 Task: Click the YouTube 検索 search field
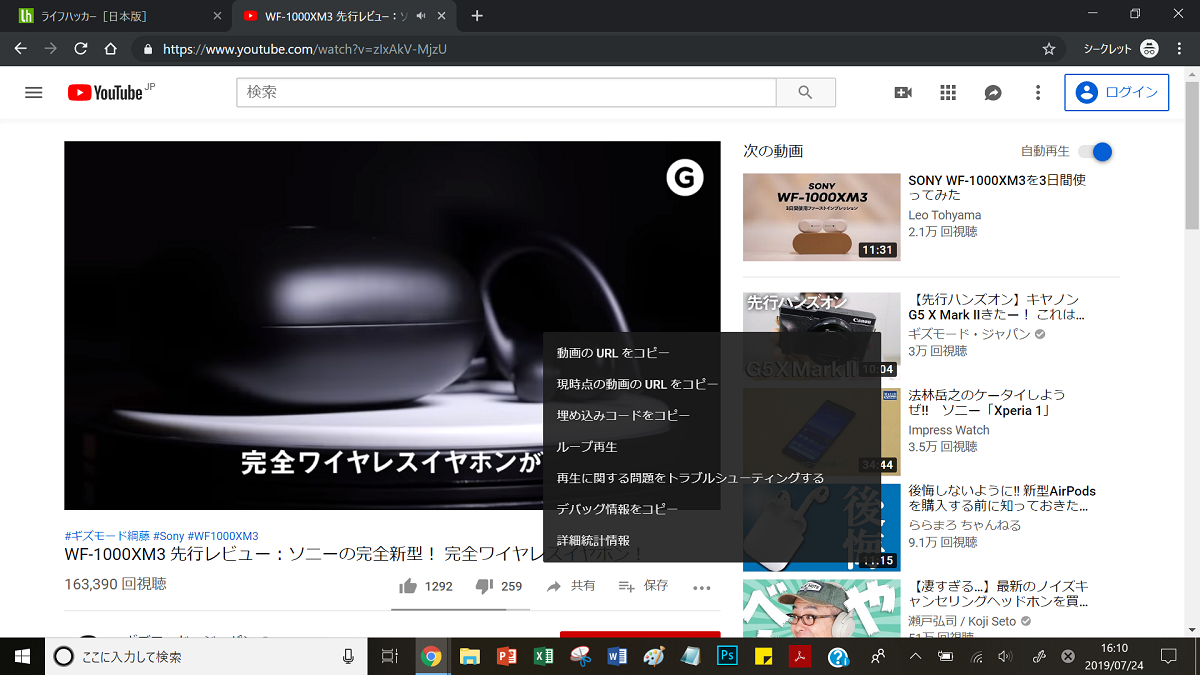(506, 92)
